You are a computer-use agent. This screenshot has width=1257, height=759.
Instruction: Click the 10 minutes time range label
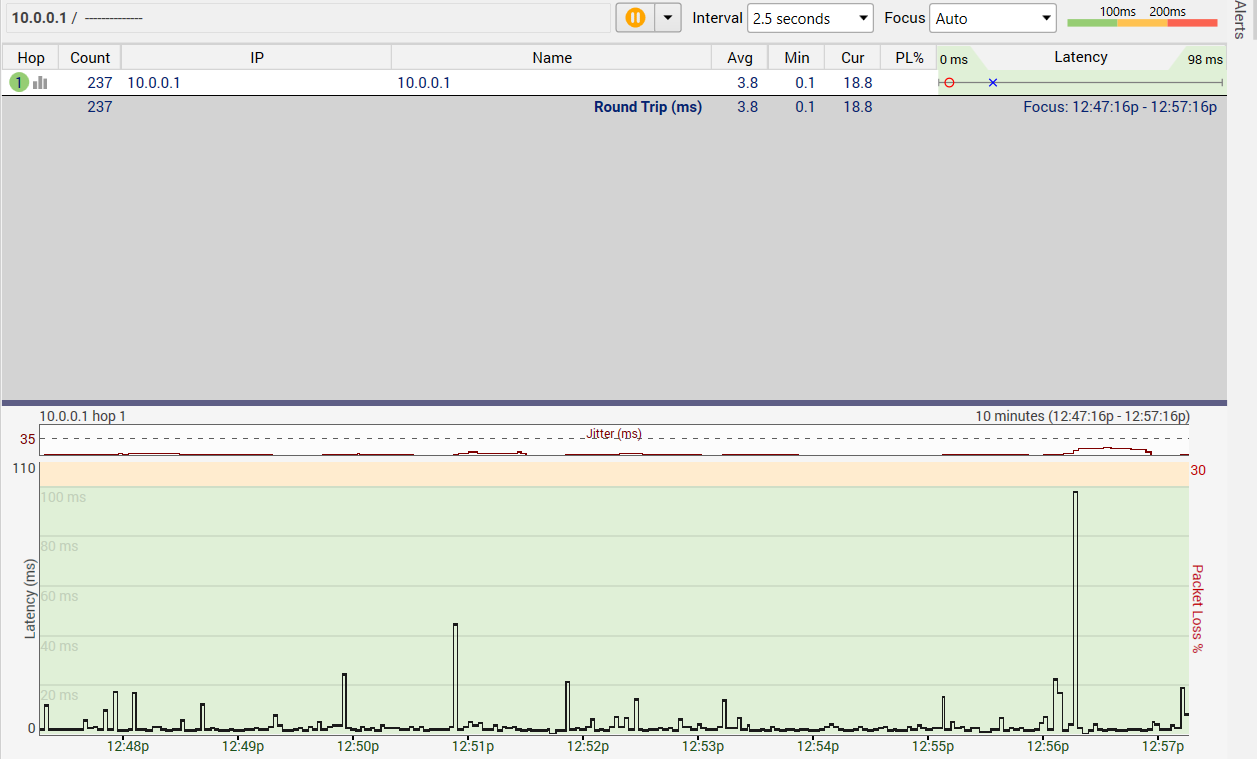click(1083, 416)
